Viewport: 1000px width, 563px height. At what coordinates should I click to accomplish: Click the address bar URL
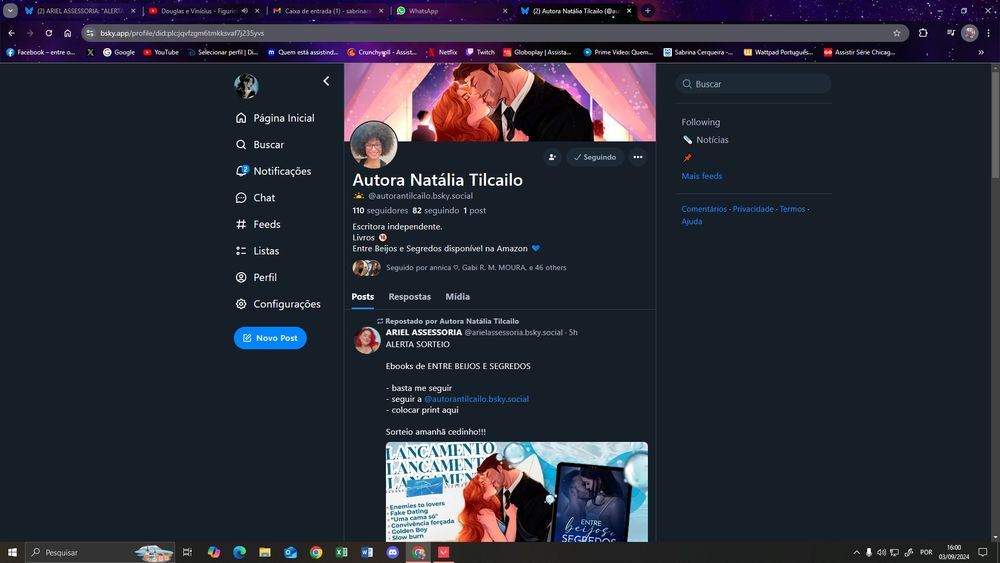182,33
